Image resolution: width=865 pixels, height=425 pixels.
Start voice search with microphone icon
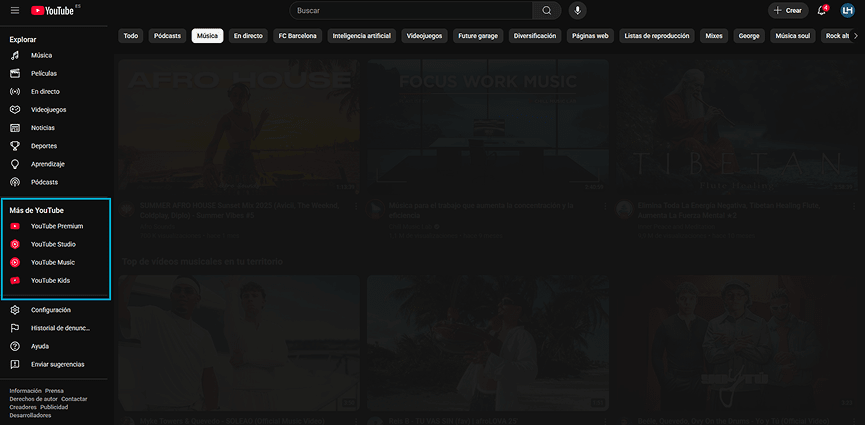(x=578, y=10)
